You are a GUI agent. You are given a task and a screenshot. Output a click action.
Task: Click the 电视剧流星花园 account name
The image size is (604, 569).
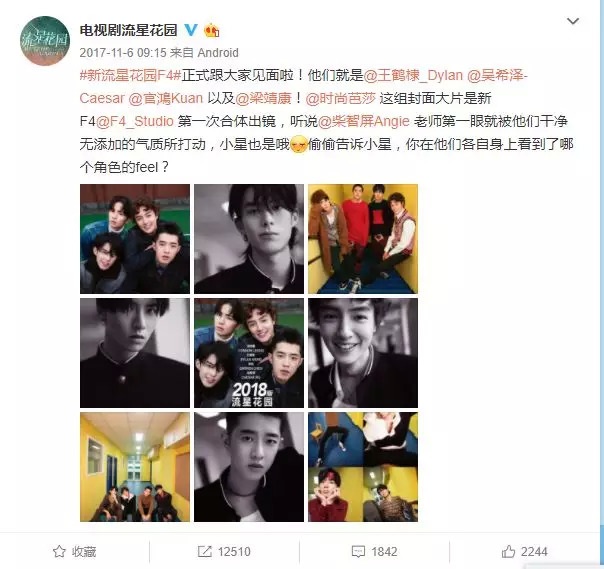click(x=128, y=30)
